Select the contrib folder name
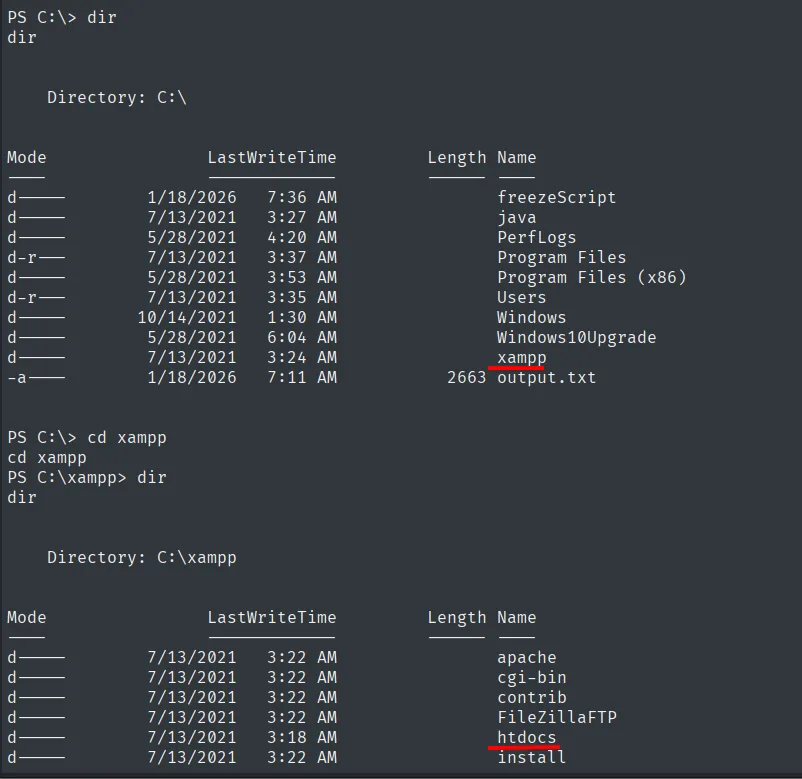This screenshot has width=802, height=779. pos(531,697)
